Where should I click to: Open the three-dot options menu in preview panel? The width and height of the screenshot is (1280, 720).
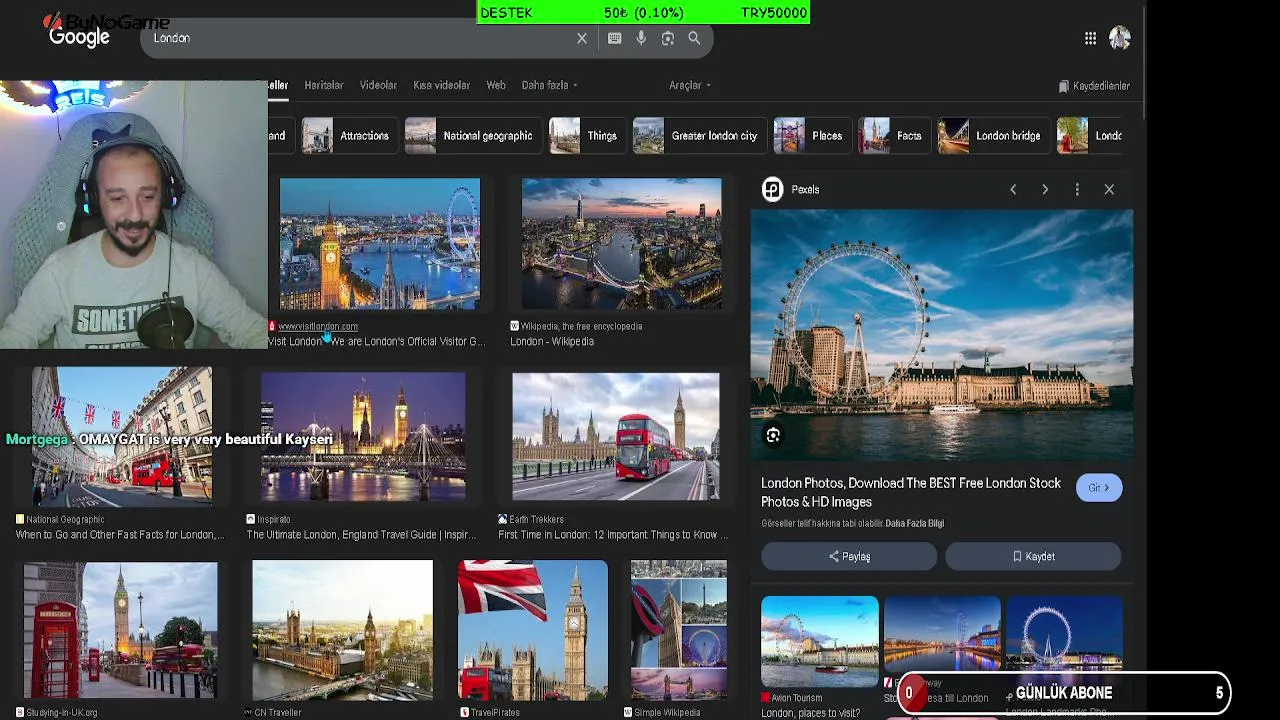click(x=1077, y=189)
